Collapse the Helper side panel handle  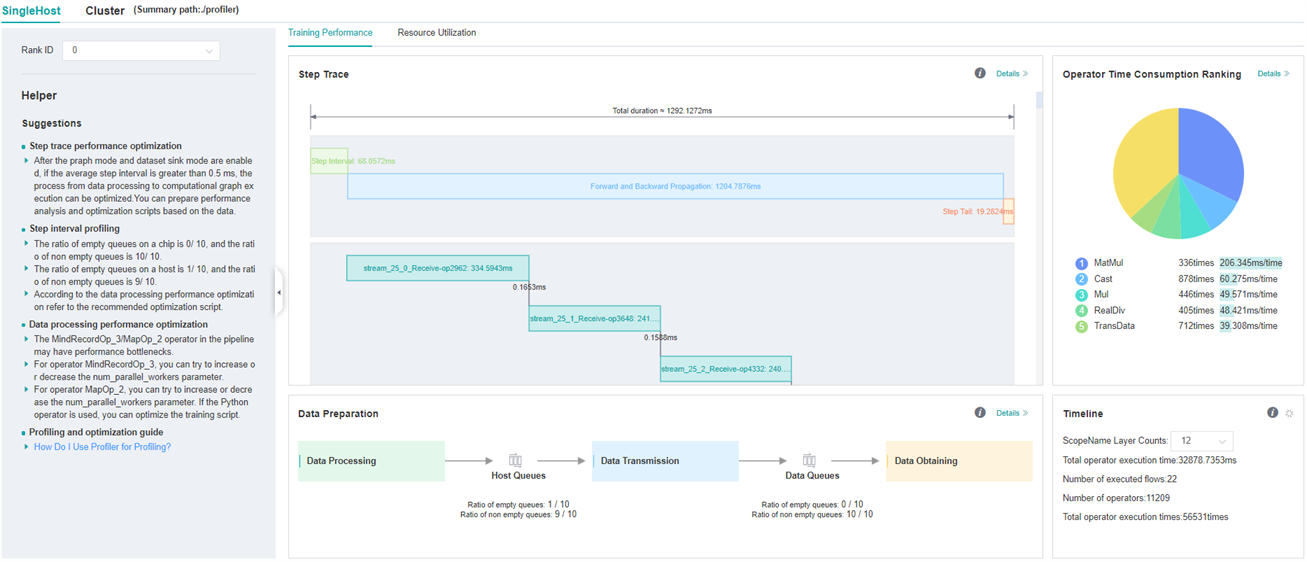tap(279, 293)
